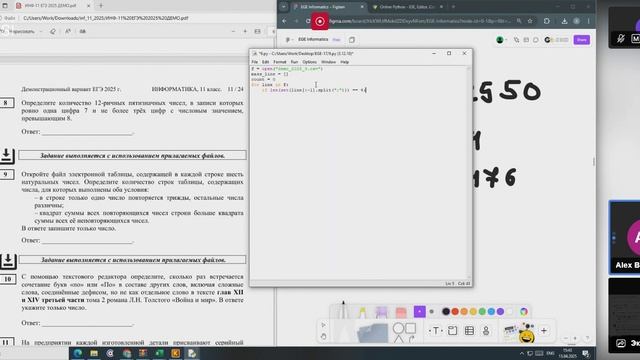This screenshot has height=360, width=640.
Task: Open the custom color picker wheel
Action: 524,312
